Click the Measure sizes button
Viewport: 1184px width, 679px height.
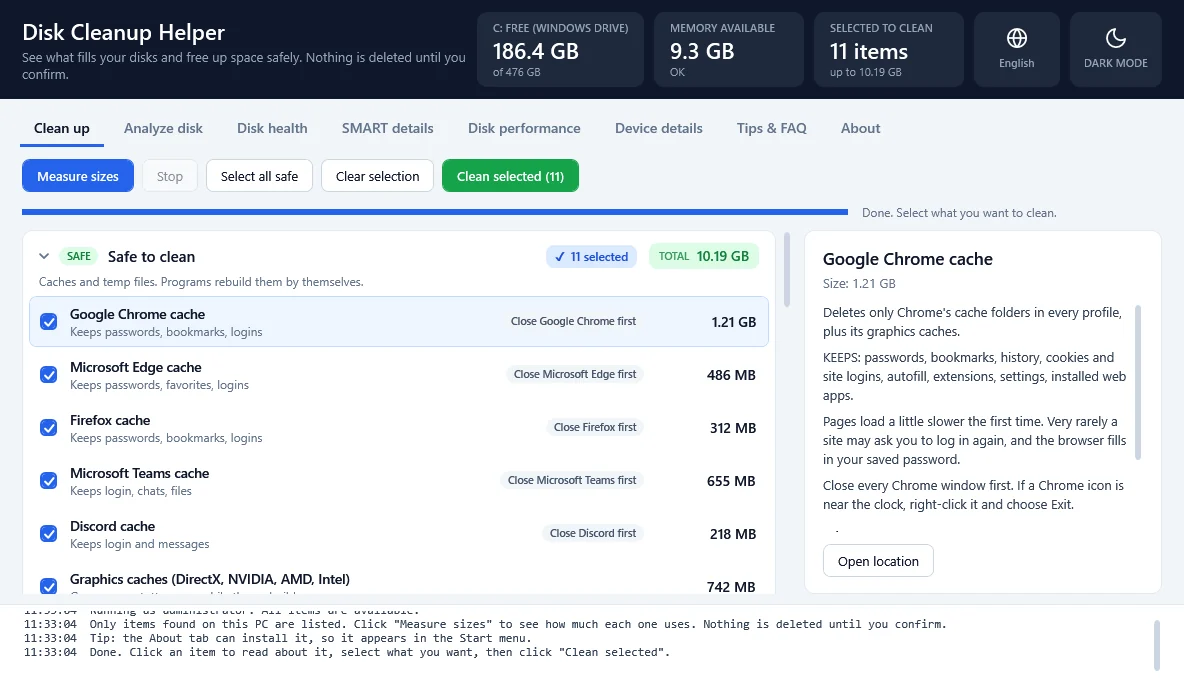click(78, 176)
